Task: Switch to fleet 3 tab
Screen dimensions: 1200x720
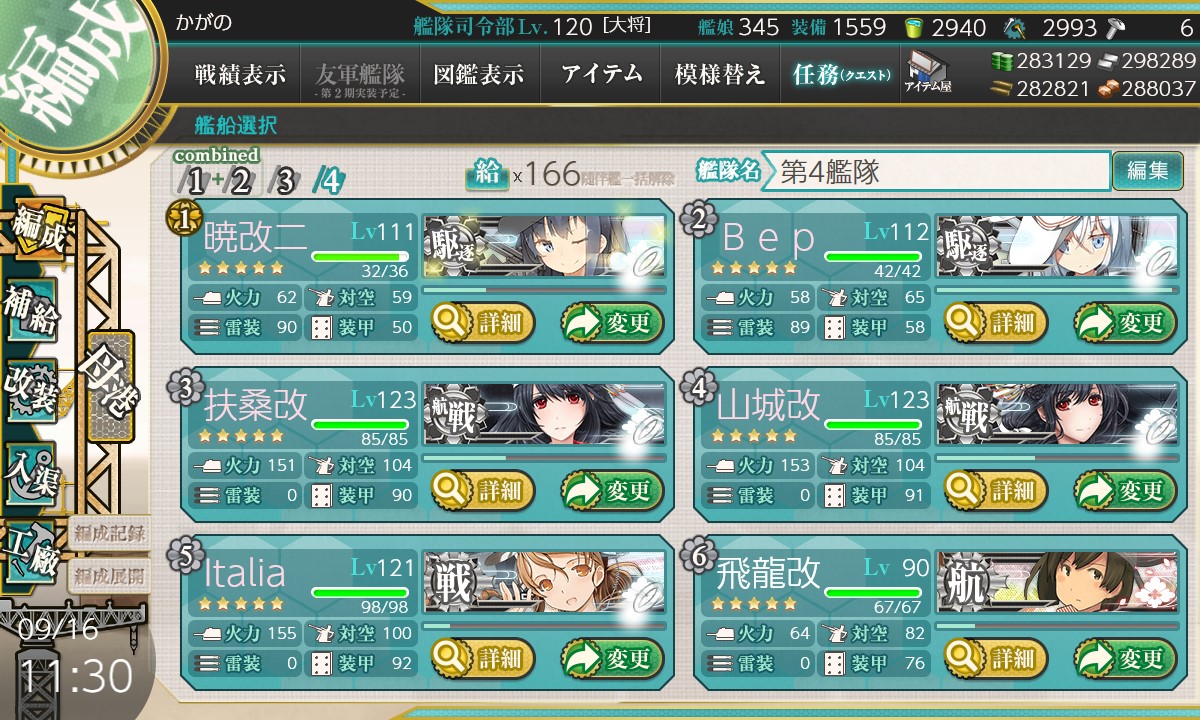Action: tap(284, 181)
